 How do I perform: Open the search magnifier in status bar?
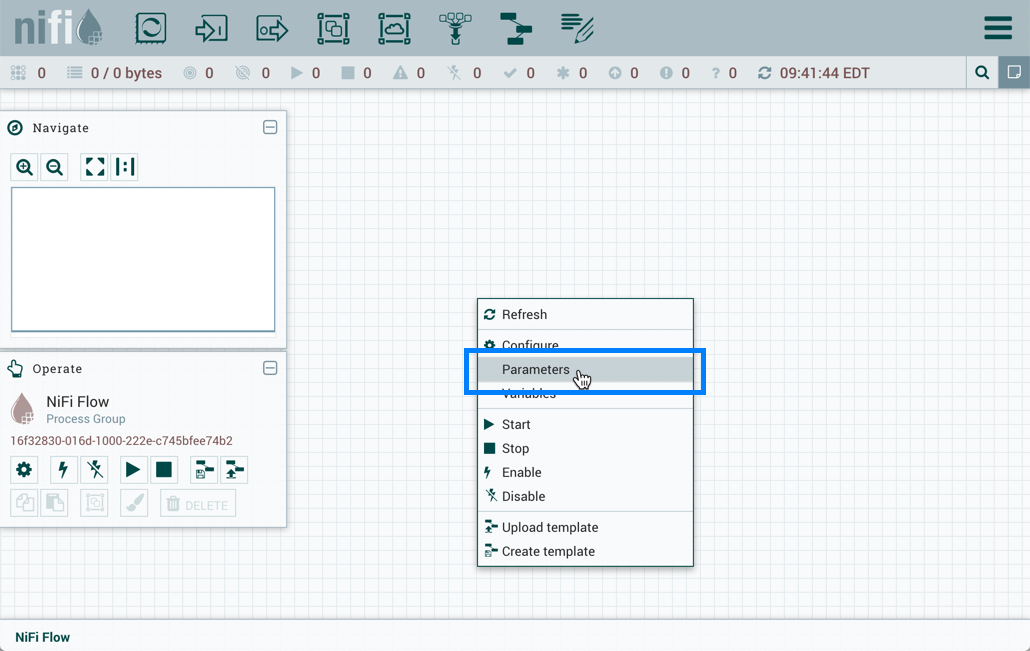tap(982, 73)
